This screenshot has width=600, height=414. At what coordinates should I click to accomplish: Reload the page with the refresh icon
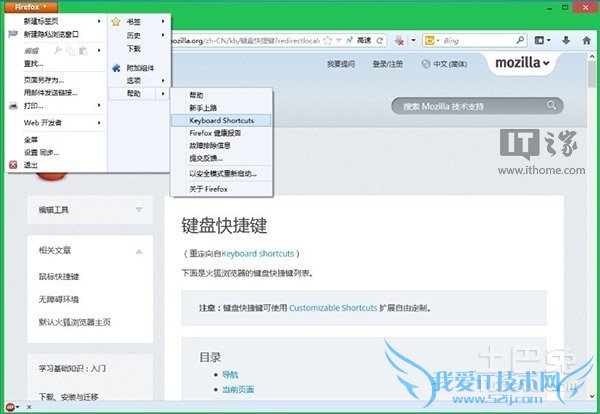(x=380, y=40)
